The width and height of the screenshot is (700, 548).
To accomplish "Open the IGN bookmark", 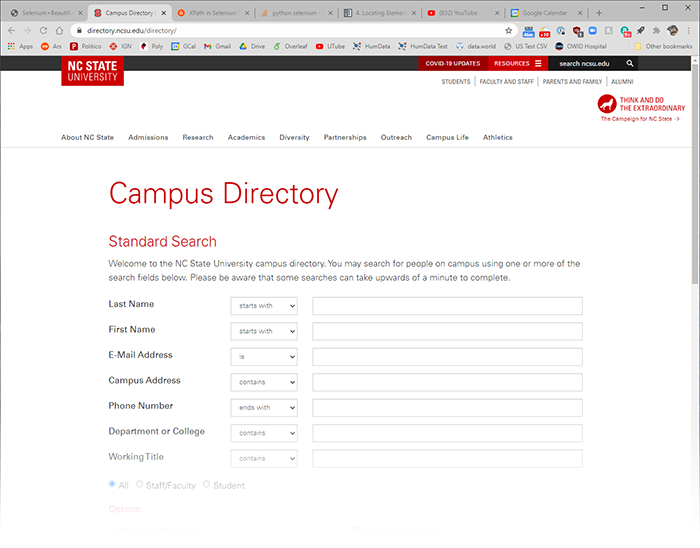I will (x=120, y=46).
